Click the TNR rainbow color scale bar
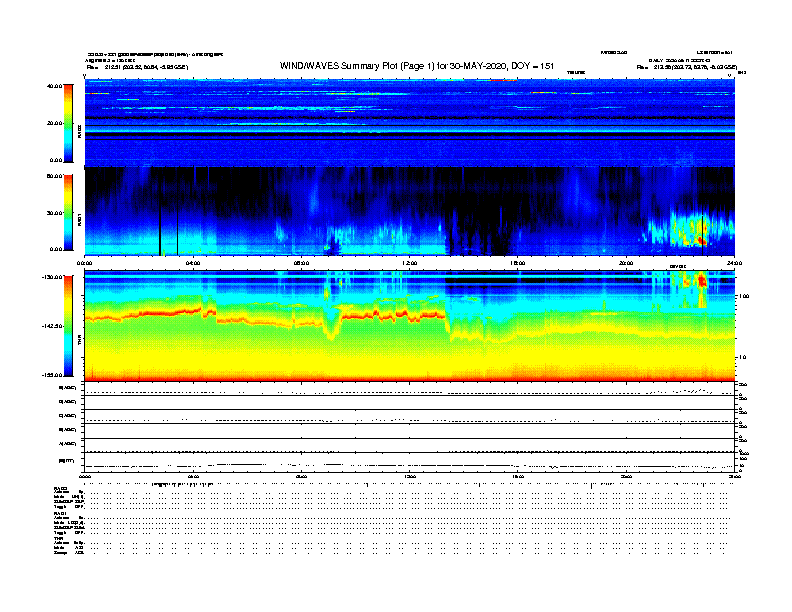 pos(68,326)
